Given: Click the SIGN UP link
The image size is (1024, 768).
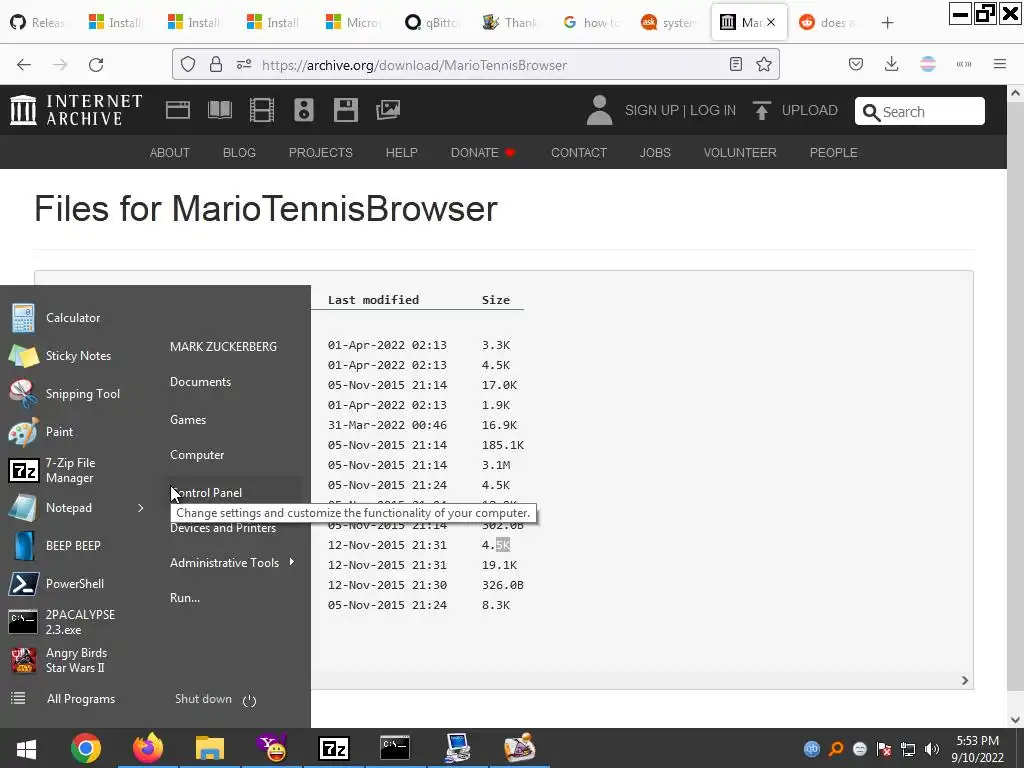Looking at the screenshot, I should [x=651, y=110].
